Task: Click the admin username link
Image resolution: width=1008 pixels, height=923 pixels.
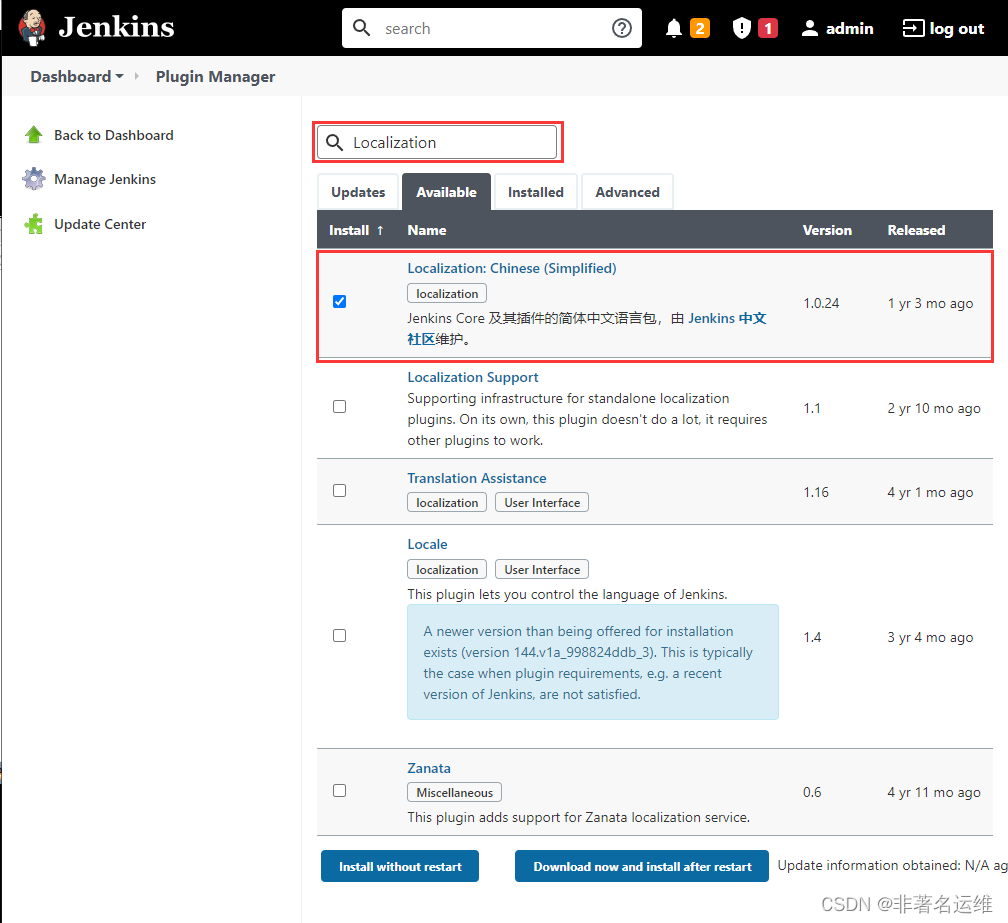Action: coord(849,29)
